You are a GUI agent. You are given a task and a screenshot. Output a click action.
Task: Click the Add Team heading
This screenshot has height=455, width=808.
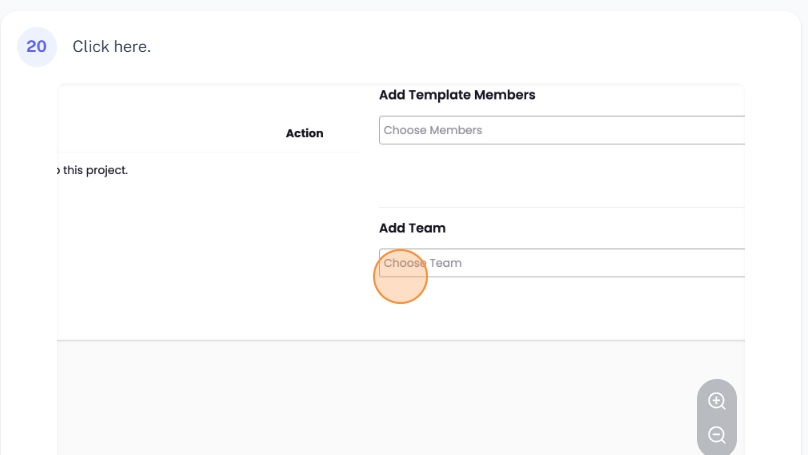[412, 228]
